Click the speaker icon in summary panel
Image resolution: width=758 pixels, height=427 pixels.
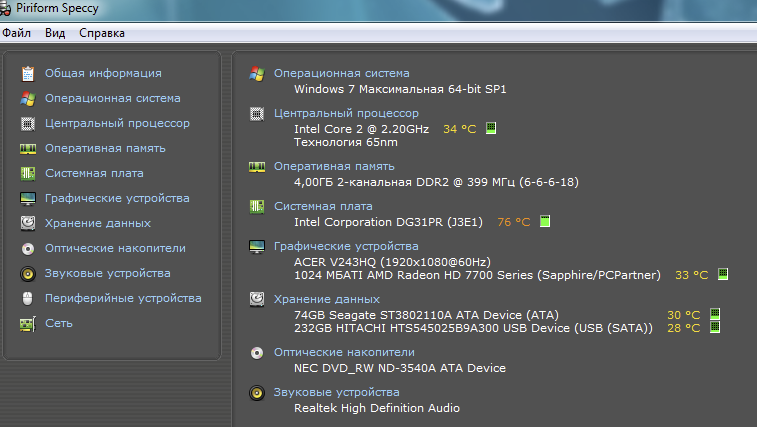click(257, 393)
